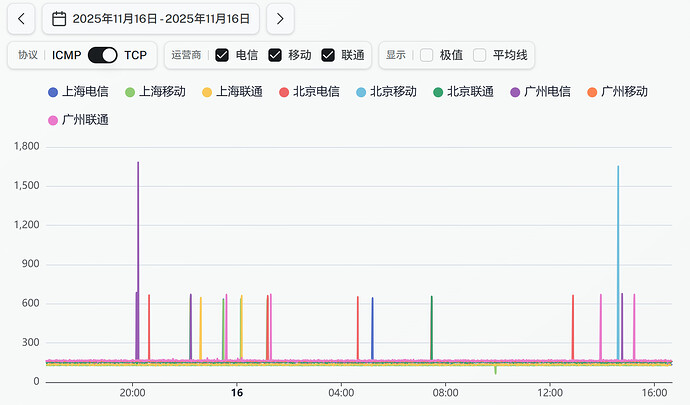Image resolution: width=690 pixels, height=405 pixels.
Task: Click the 300 y-axis label
Action: (x=30, y=342)
